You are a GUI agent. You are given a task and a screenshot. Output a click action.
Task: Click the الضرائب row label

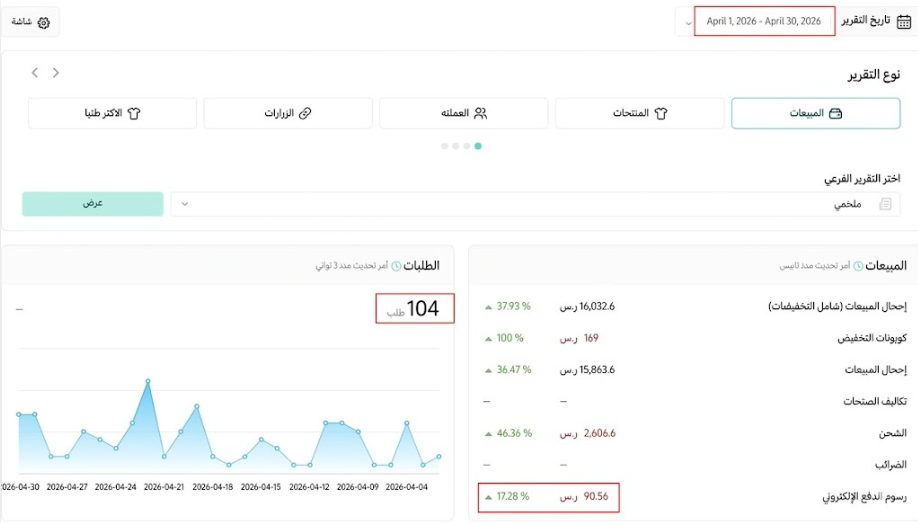coord(890,465)
